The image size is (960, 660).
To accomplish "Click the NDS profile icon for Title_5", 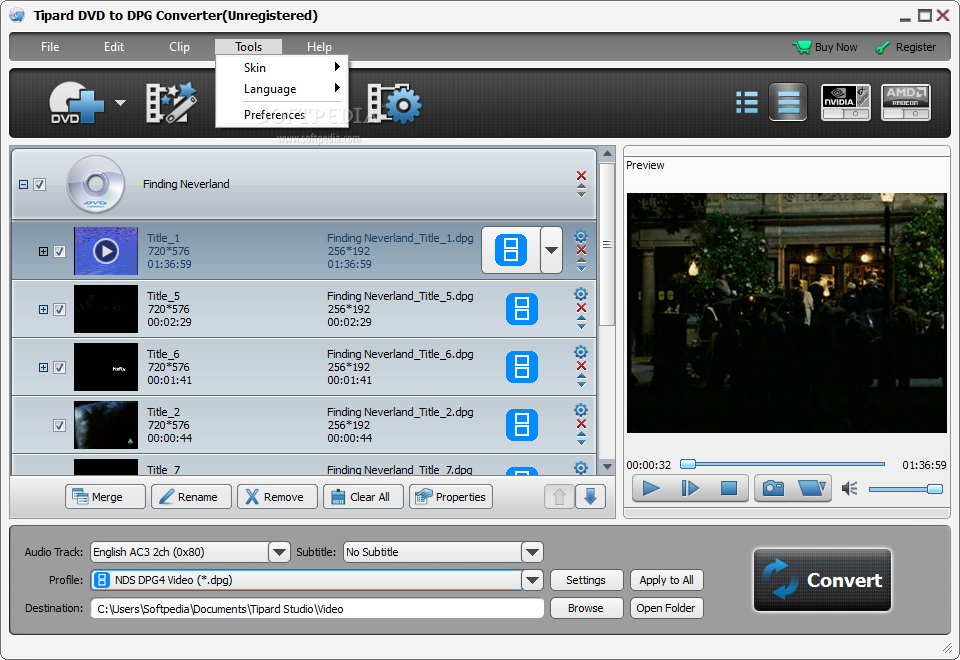I will [x=522, y=309].
